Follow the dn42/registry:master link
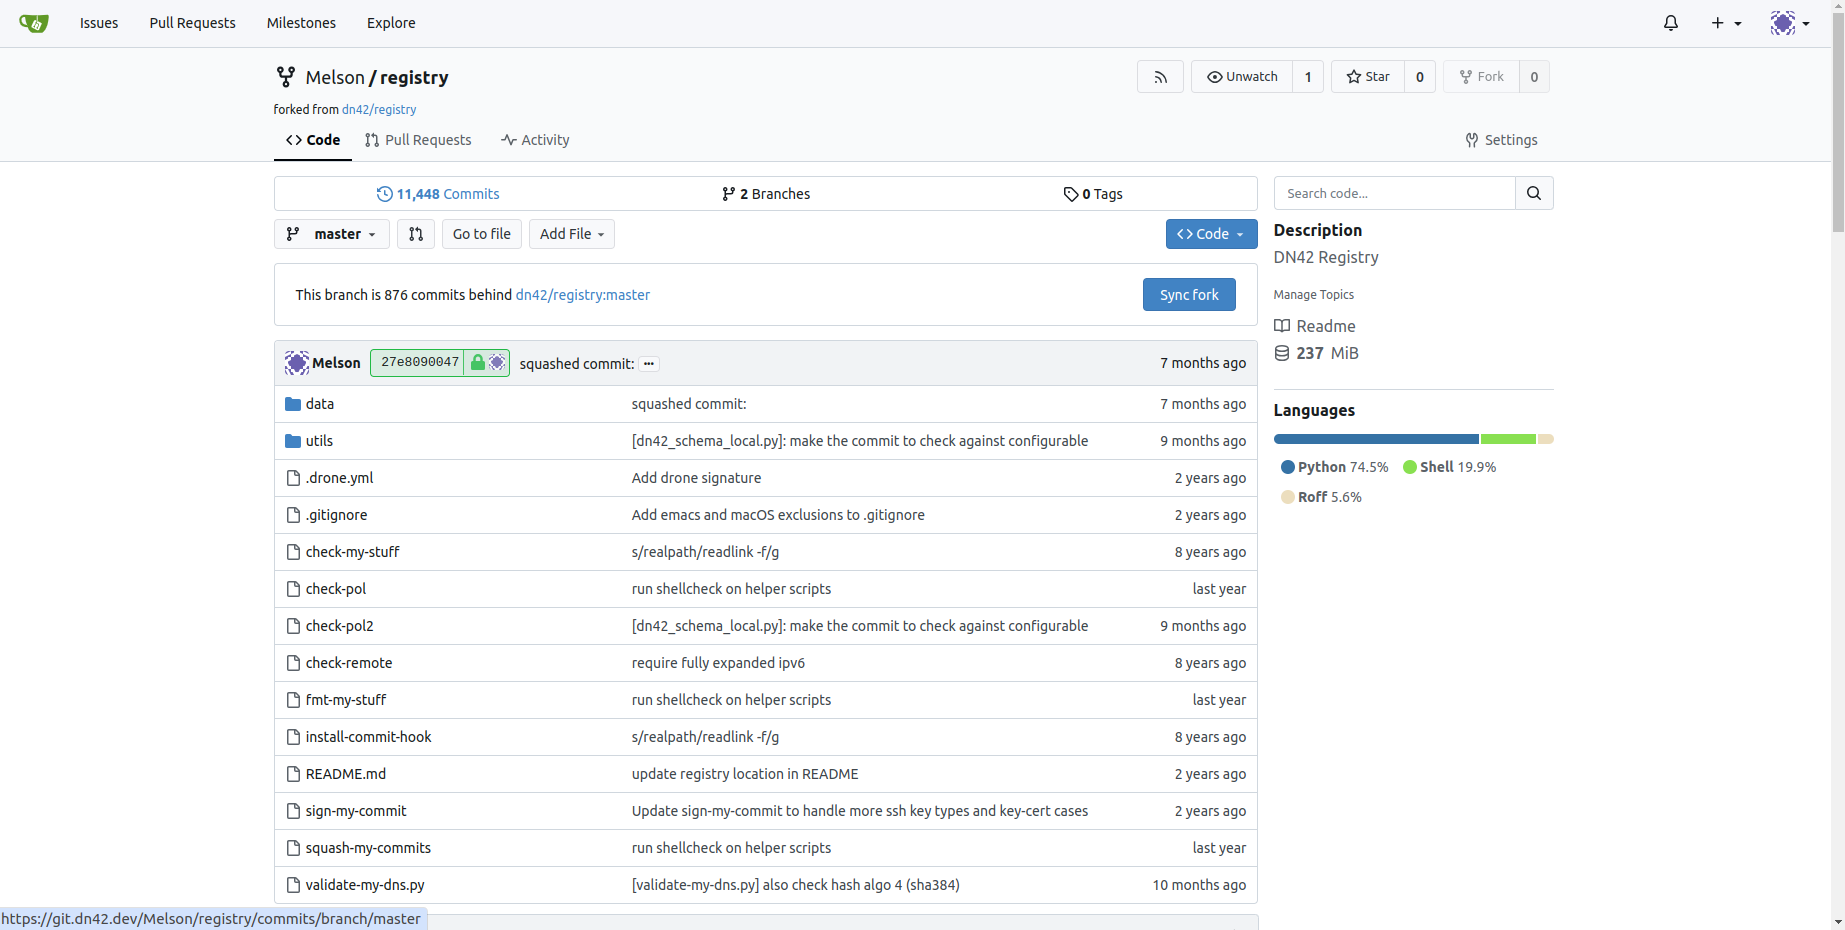1845x930 pixels. (582, 295)
